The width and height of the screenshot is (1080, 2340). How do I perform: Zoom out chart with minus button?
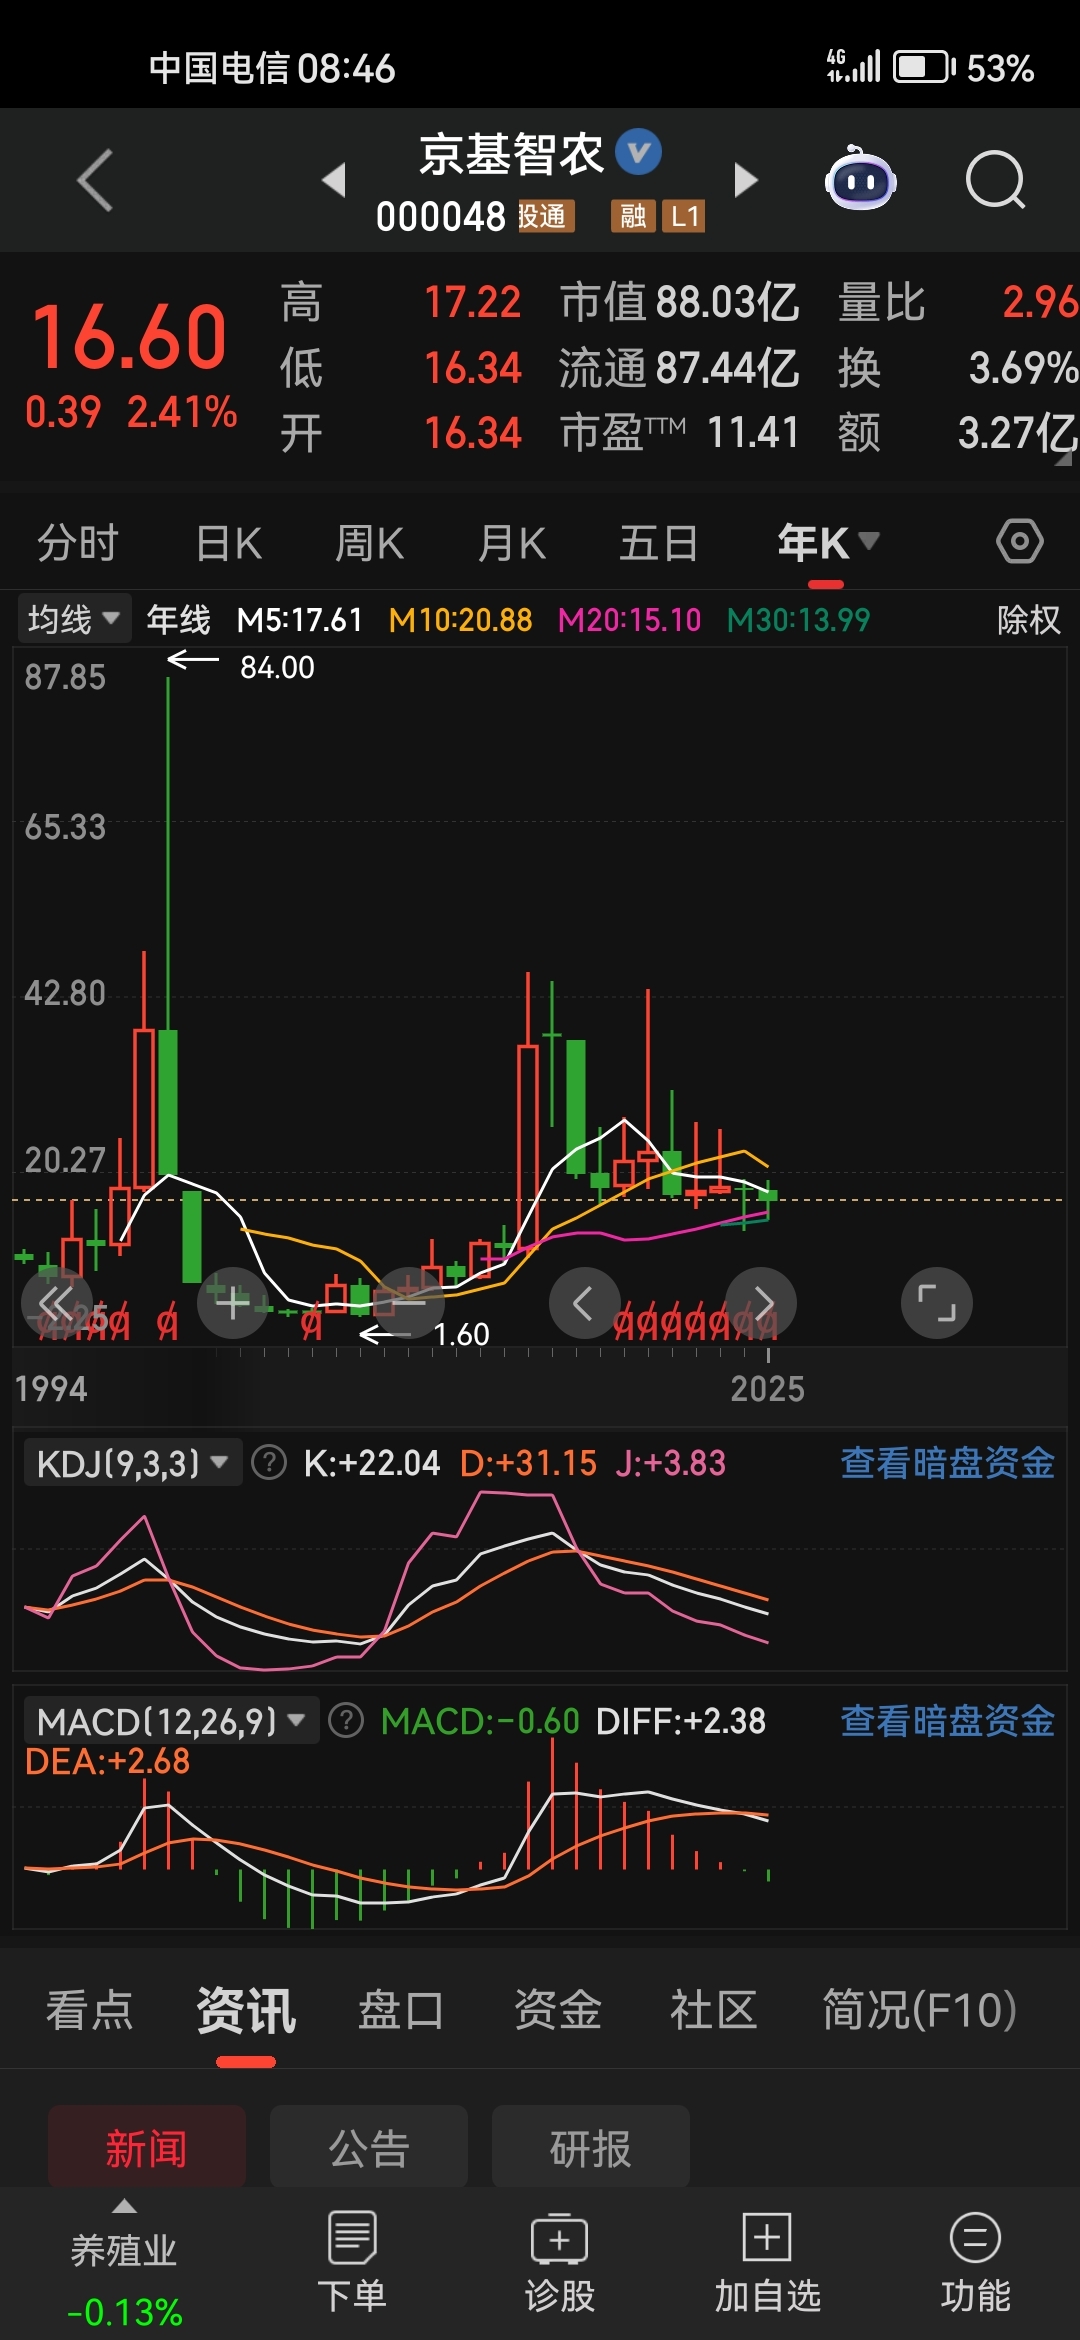tap(409, 1303)
